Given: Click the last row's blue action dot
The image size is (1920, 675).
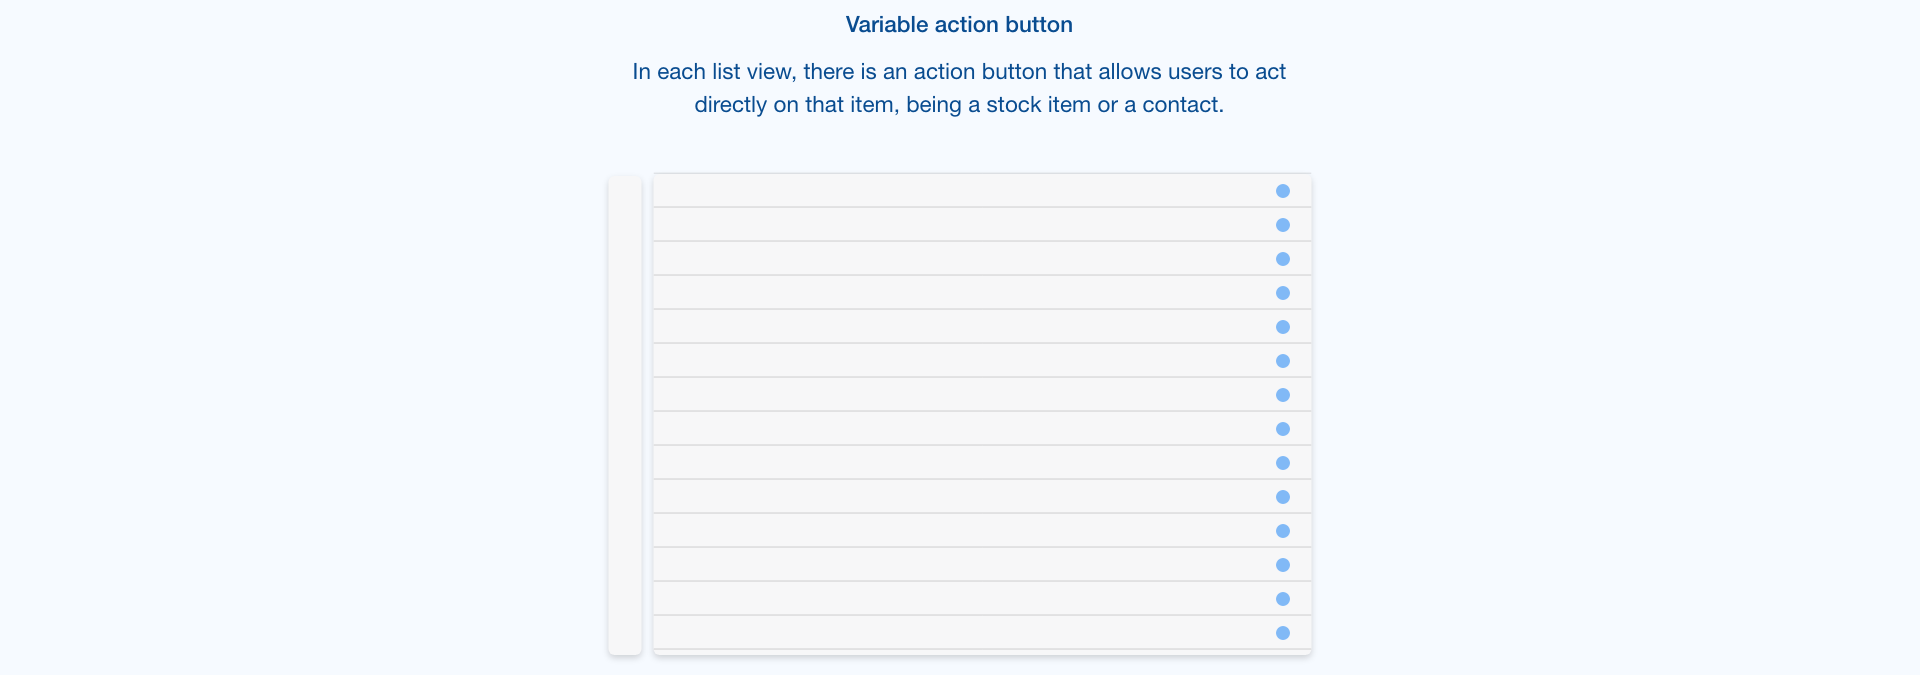Looking at the screenshot, I should 1283,633.
